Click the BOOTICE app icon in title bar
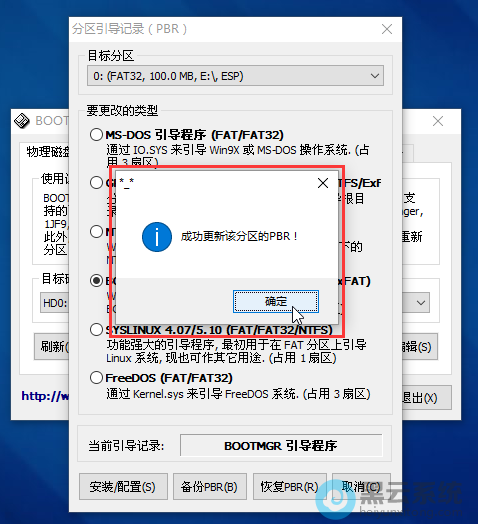This screenshot has width=478, height=524. pos(22,121)
